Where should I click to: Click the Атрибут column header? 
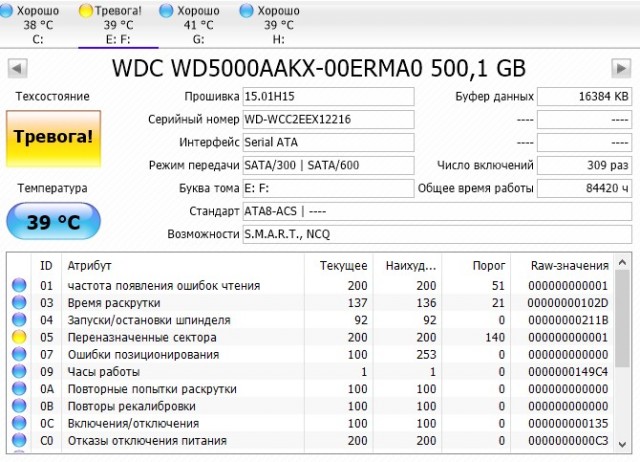click(183, 266)
